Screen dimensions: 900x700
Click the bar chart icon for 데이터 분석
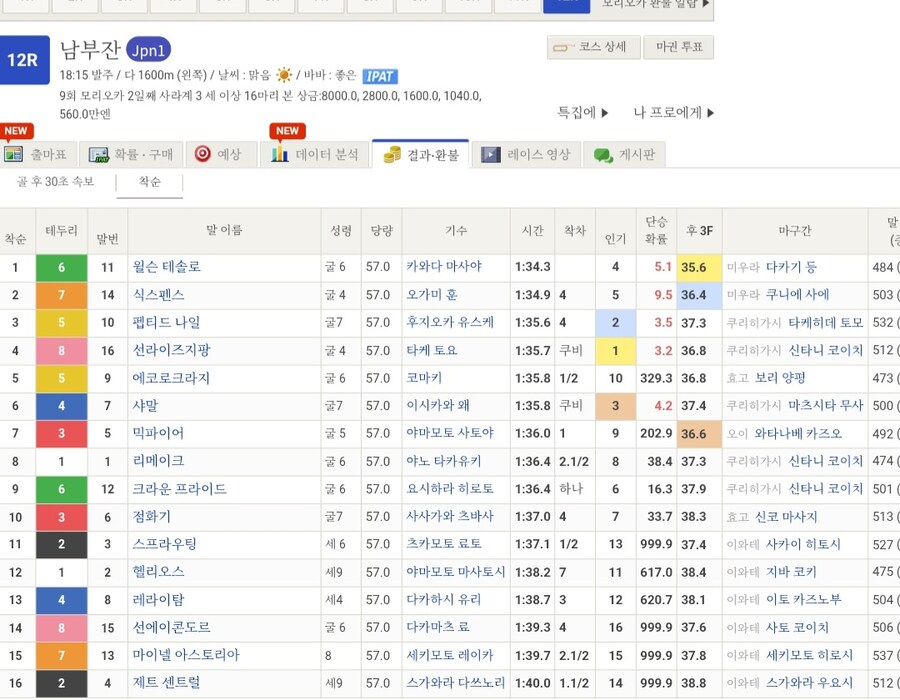tap(281, 155)
